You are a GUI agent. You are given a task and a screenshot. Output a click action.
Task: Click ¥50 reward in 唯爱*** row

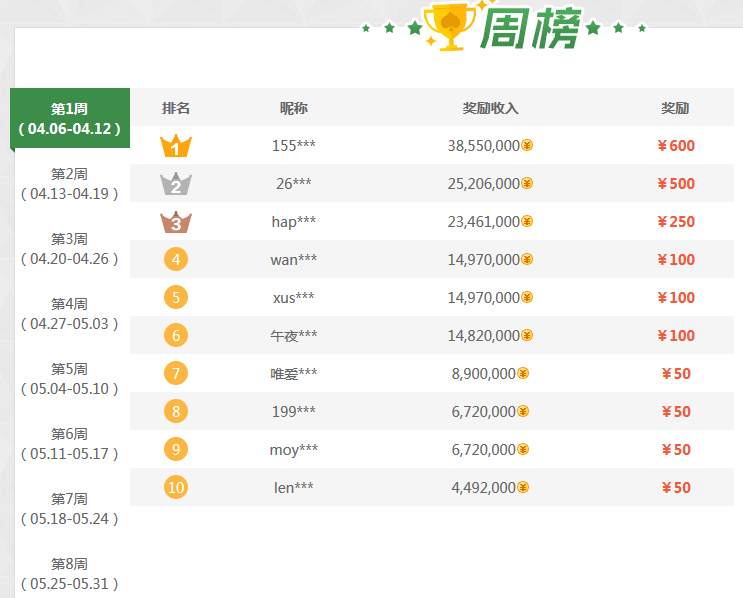[x=676, y=373]
